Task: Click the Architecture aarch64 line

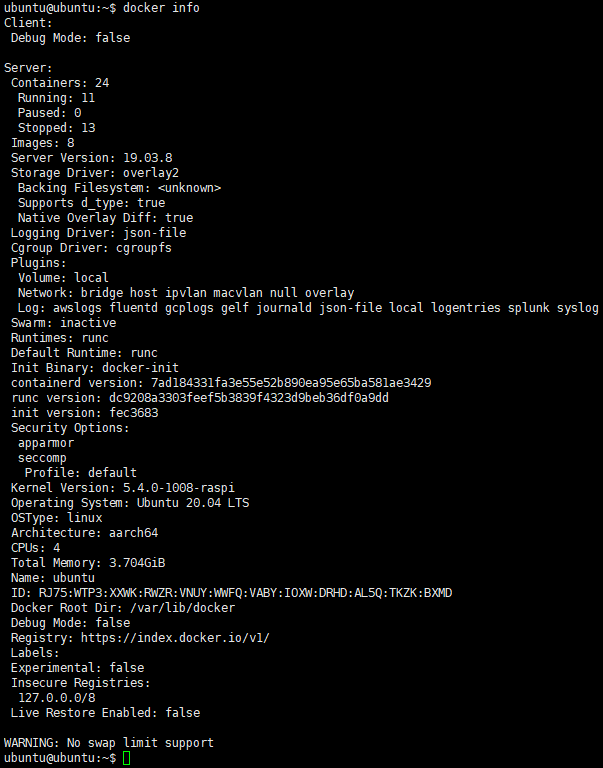Action: pyautogui.click(x=84, y=533)
